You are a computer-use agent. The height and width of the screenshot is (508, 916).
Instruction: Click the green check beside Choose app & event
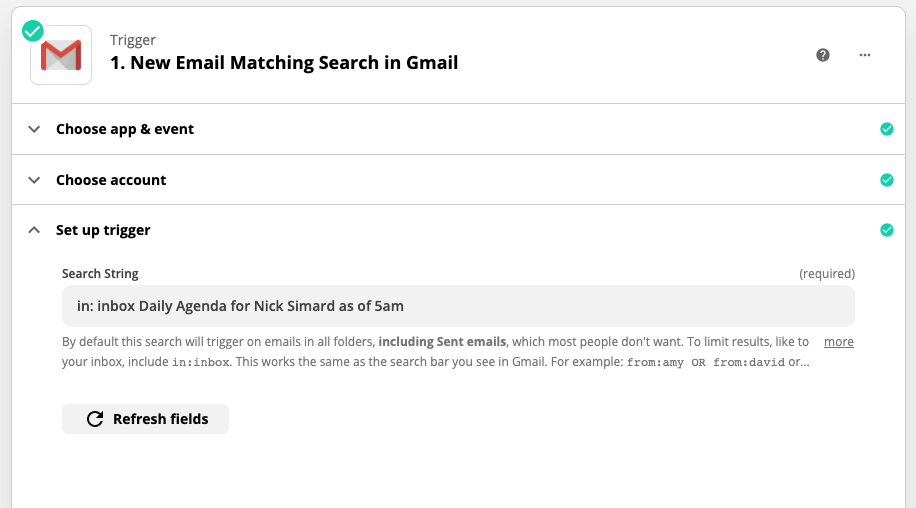[886, 129]
